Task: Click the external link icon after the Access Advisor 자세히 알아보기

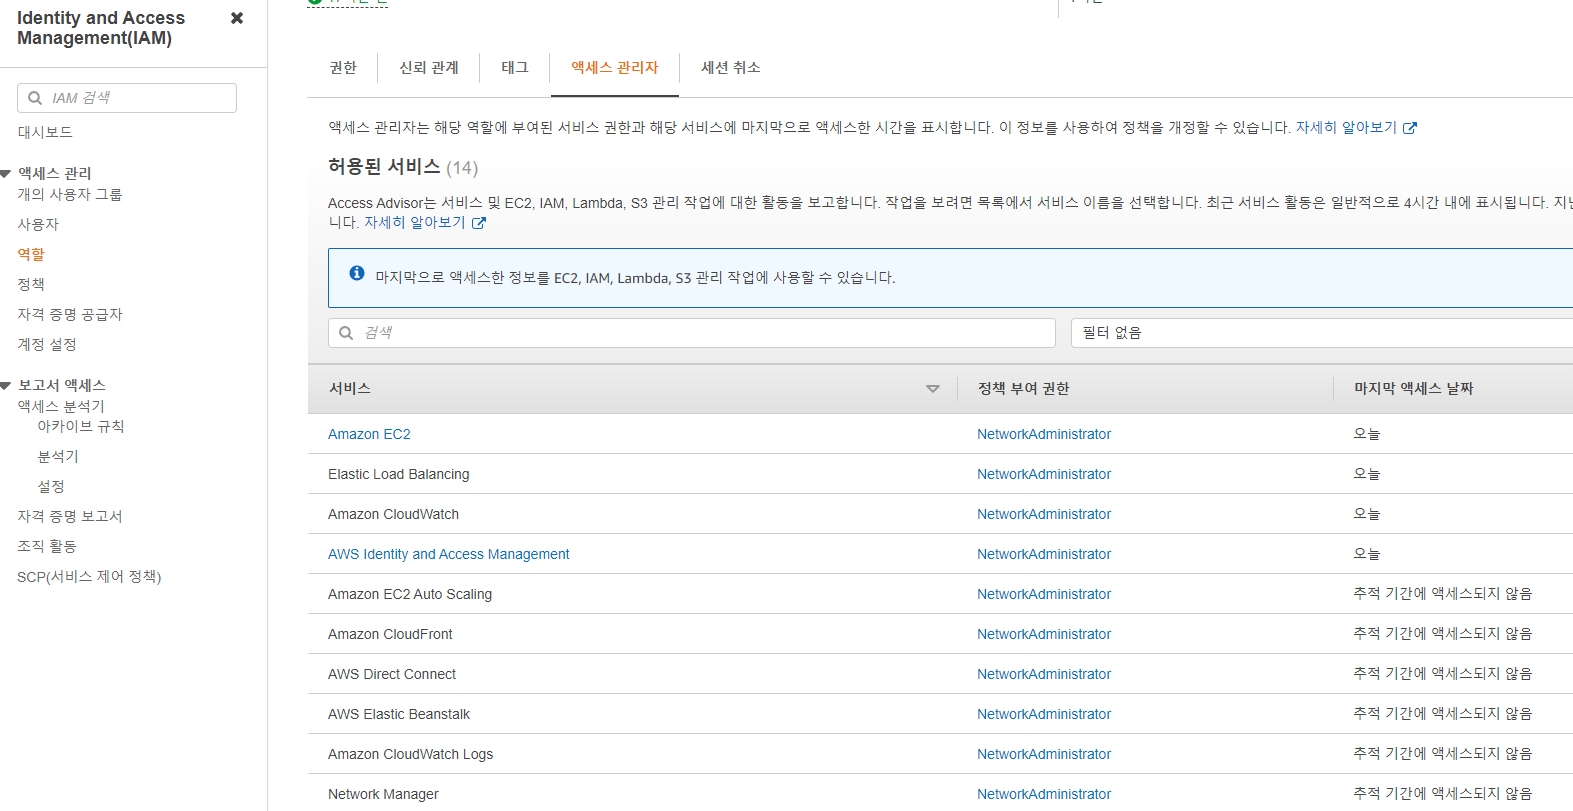Action: click(479, 223)
